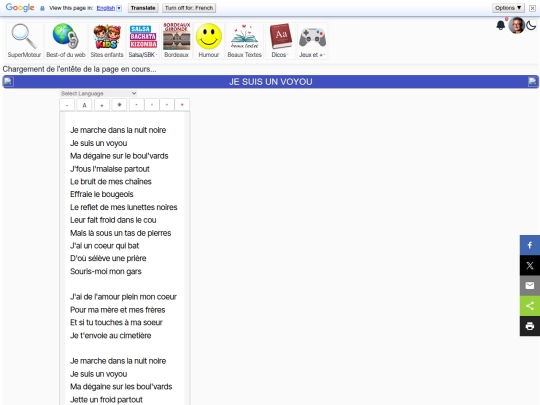540x405 pixels.
Task: Select the light blue dot color button
Action: point(152,105)
